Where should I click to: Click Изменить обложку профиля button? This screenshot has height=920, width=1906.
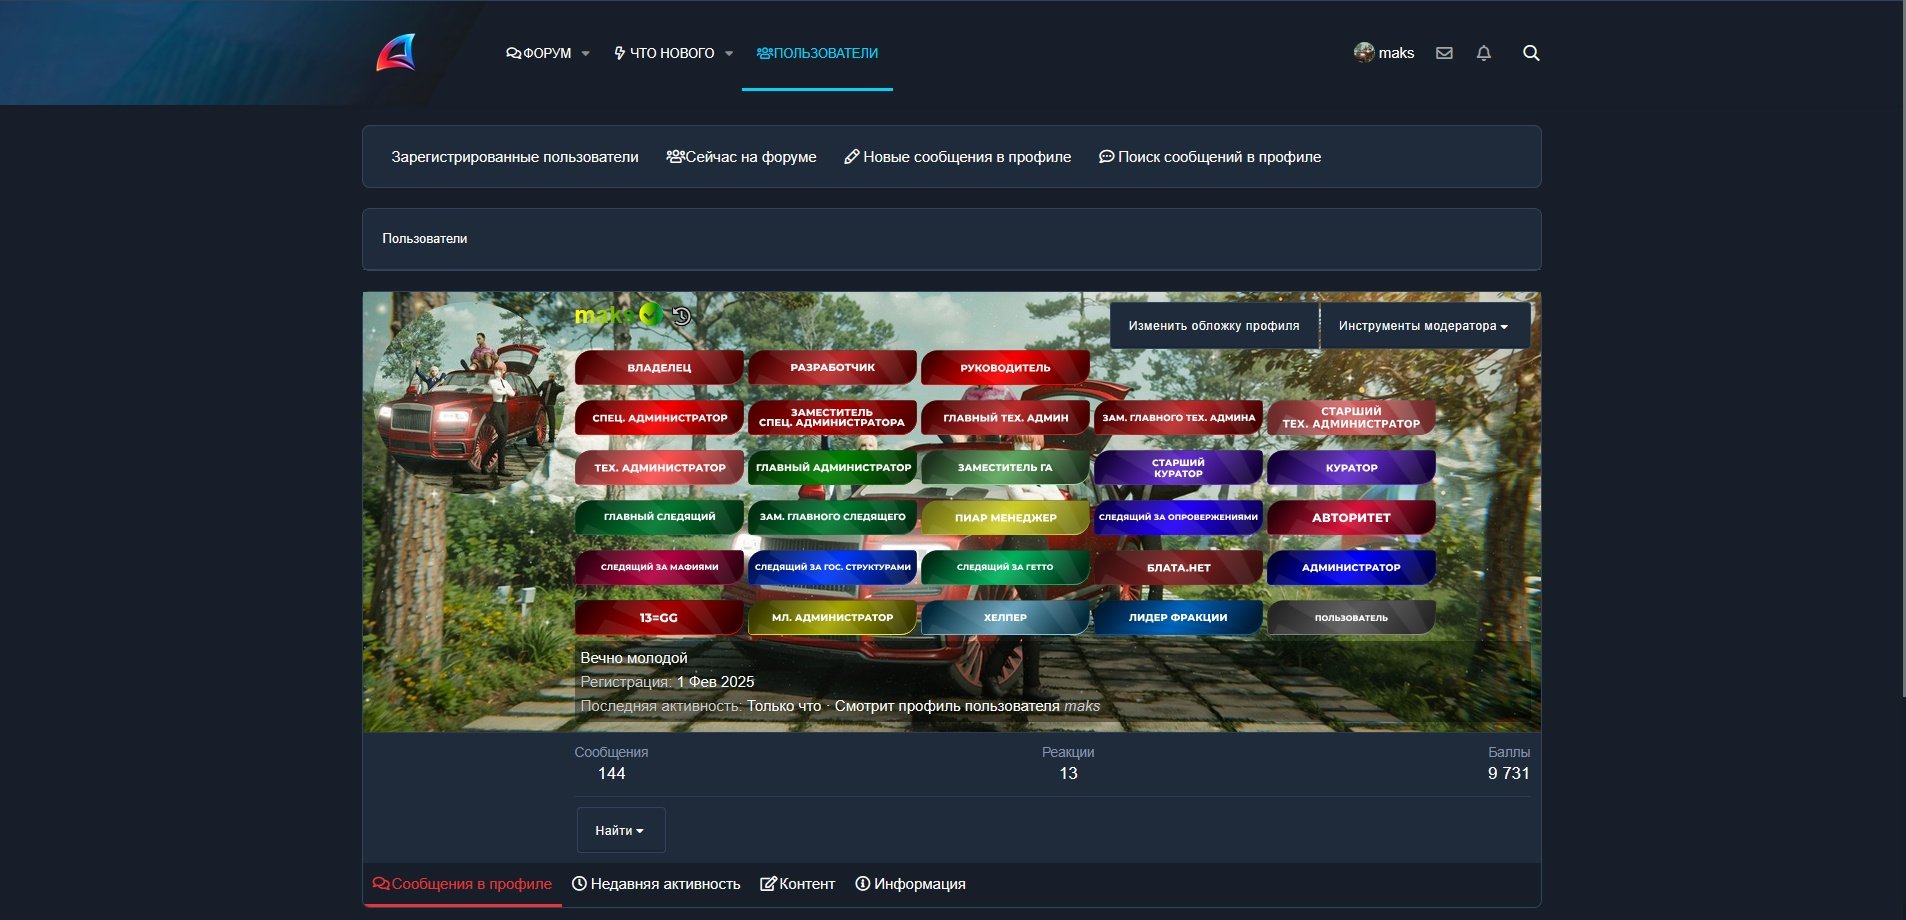1214,326
